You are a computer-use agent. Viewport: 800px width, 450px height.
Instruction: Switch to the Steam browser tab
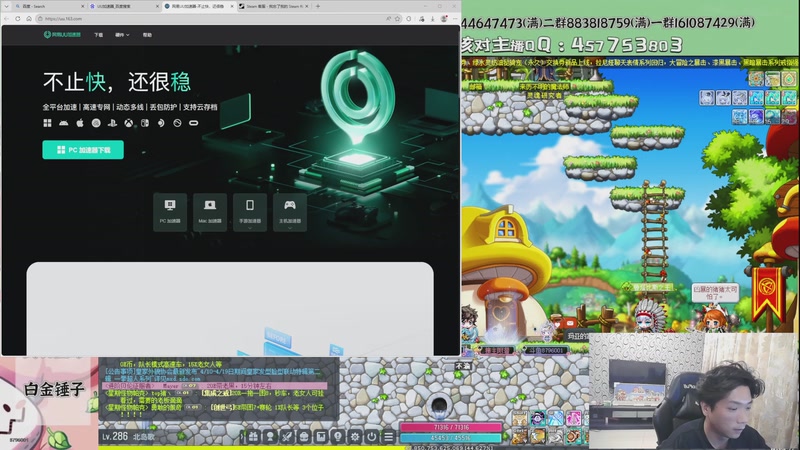click(274, 6)
